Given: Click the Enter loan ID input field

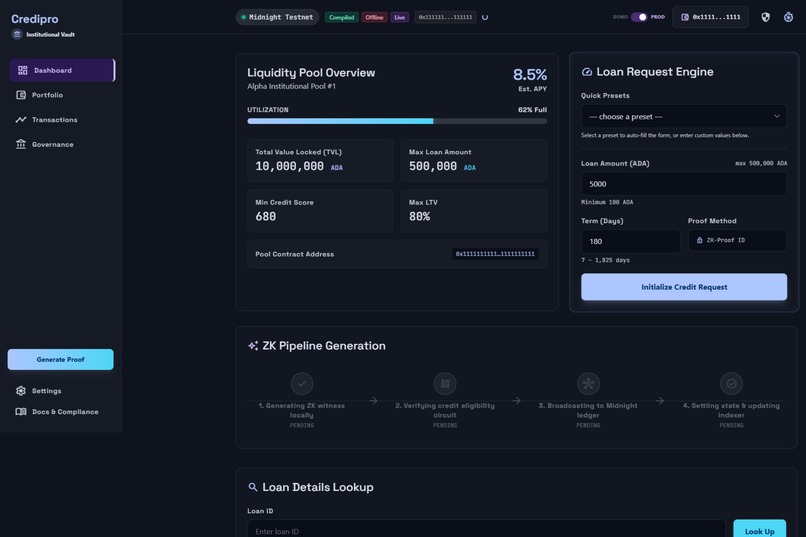Looking at the screenshot, I should pyautogui.click(x=486, y=530).
